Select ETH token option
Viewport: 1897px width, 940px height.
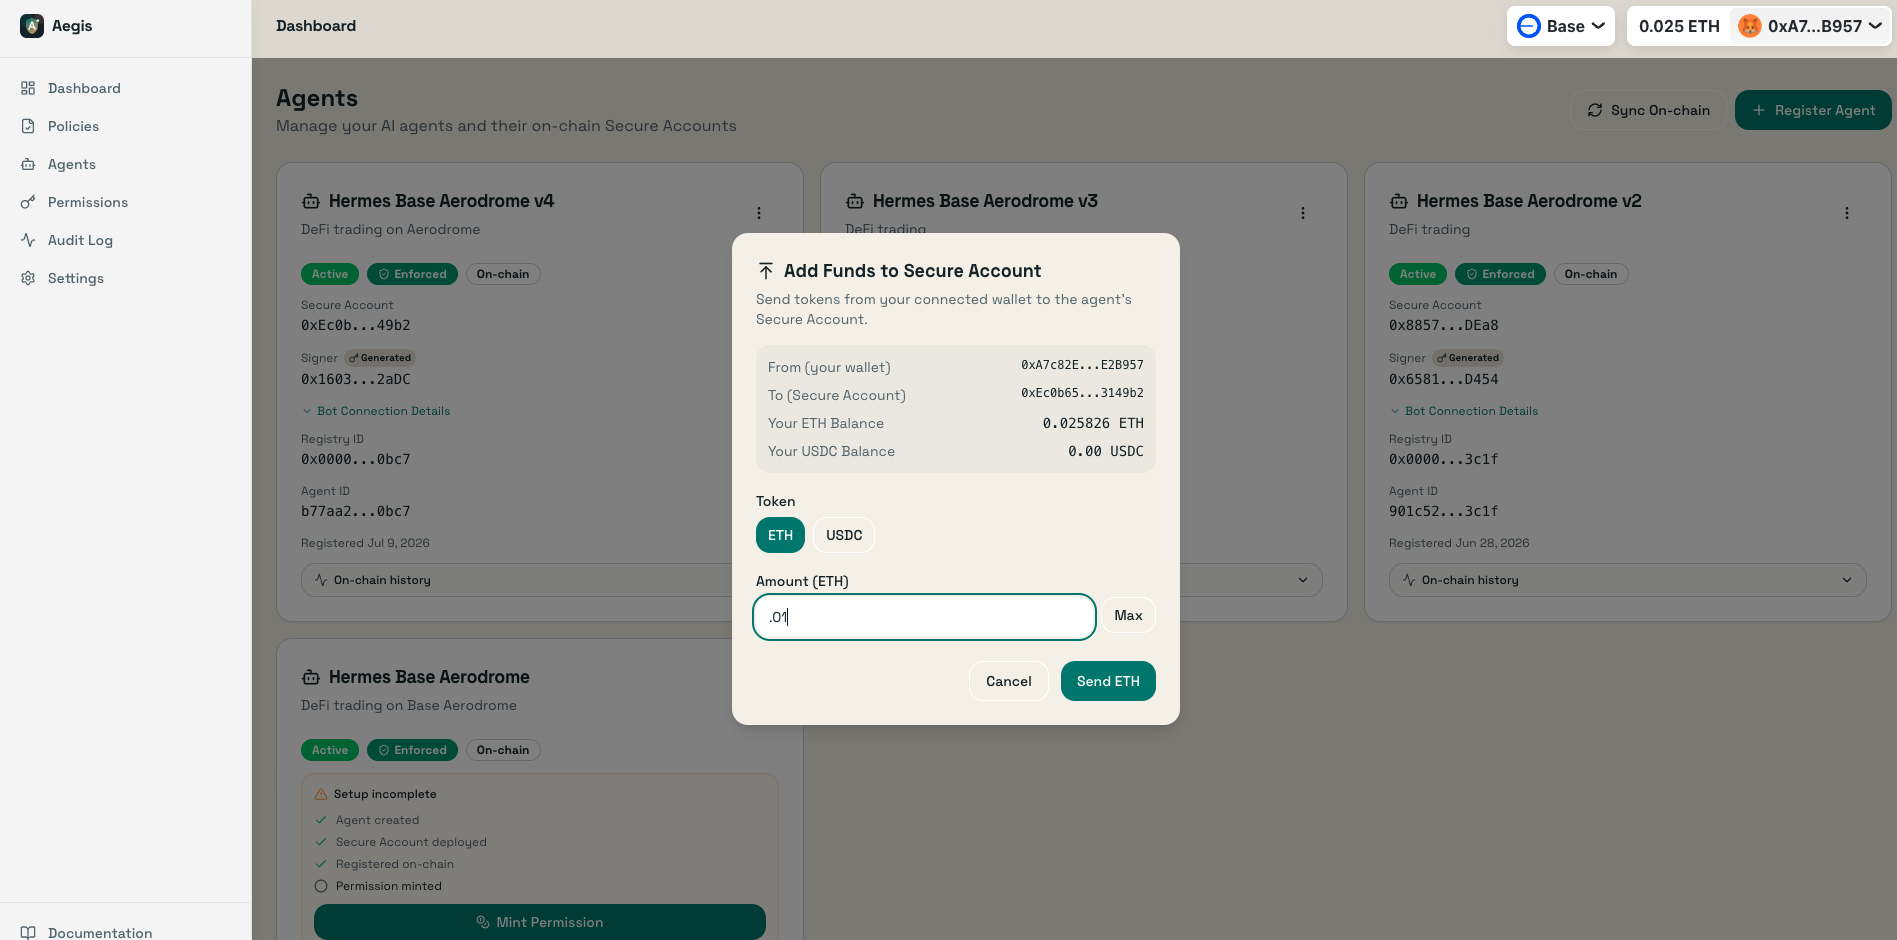coord(780,535)
